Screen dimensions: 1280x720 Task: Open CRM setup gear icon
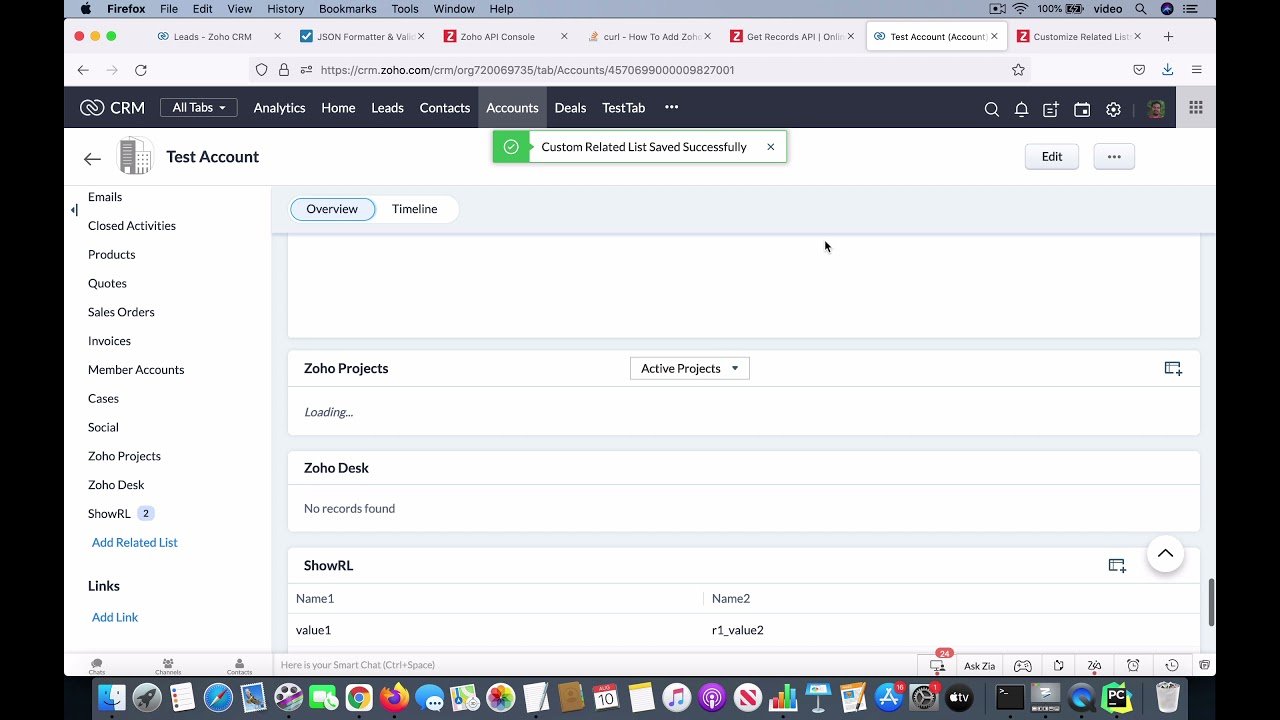(1113, 109)
